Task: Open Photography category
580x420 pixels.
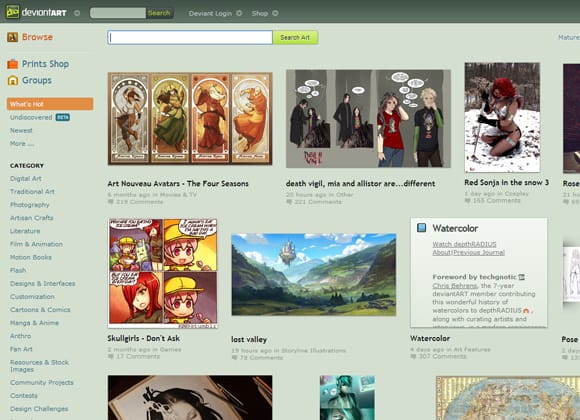Action: click(x=30, y=205)
